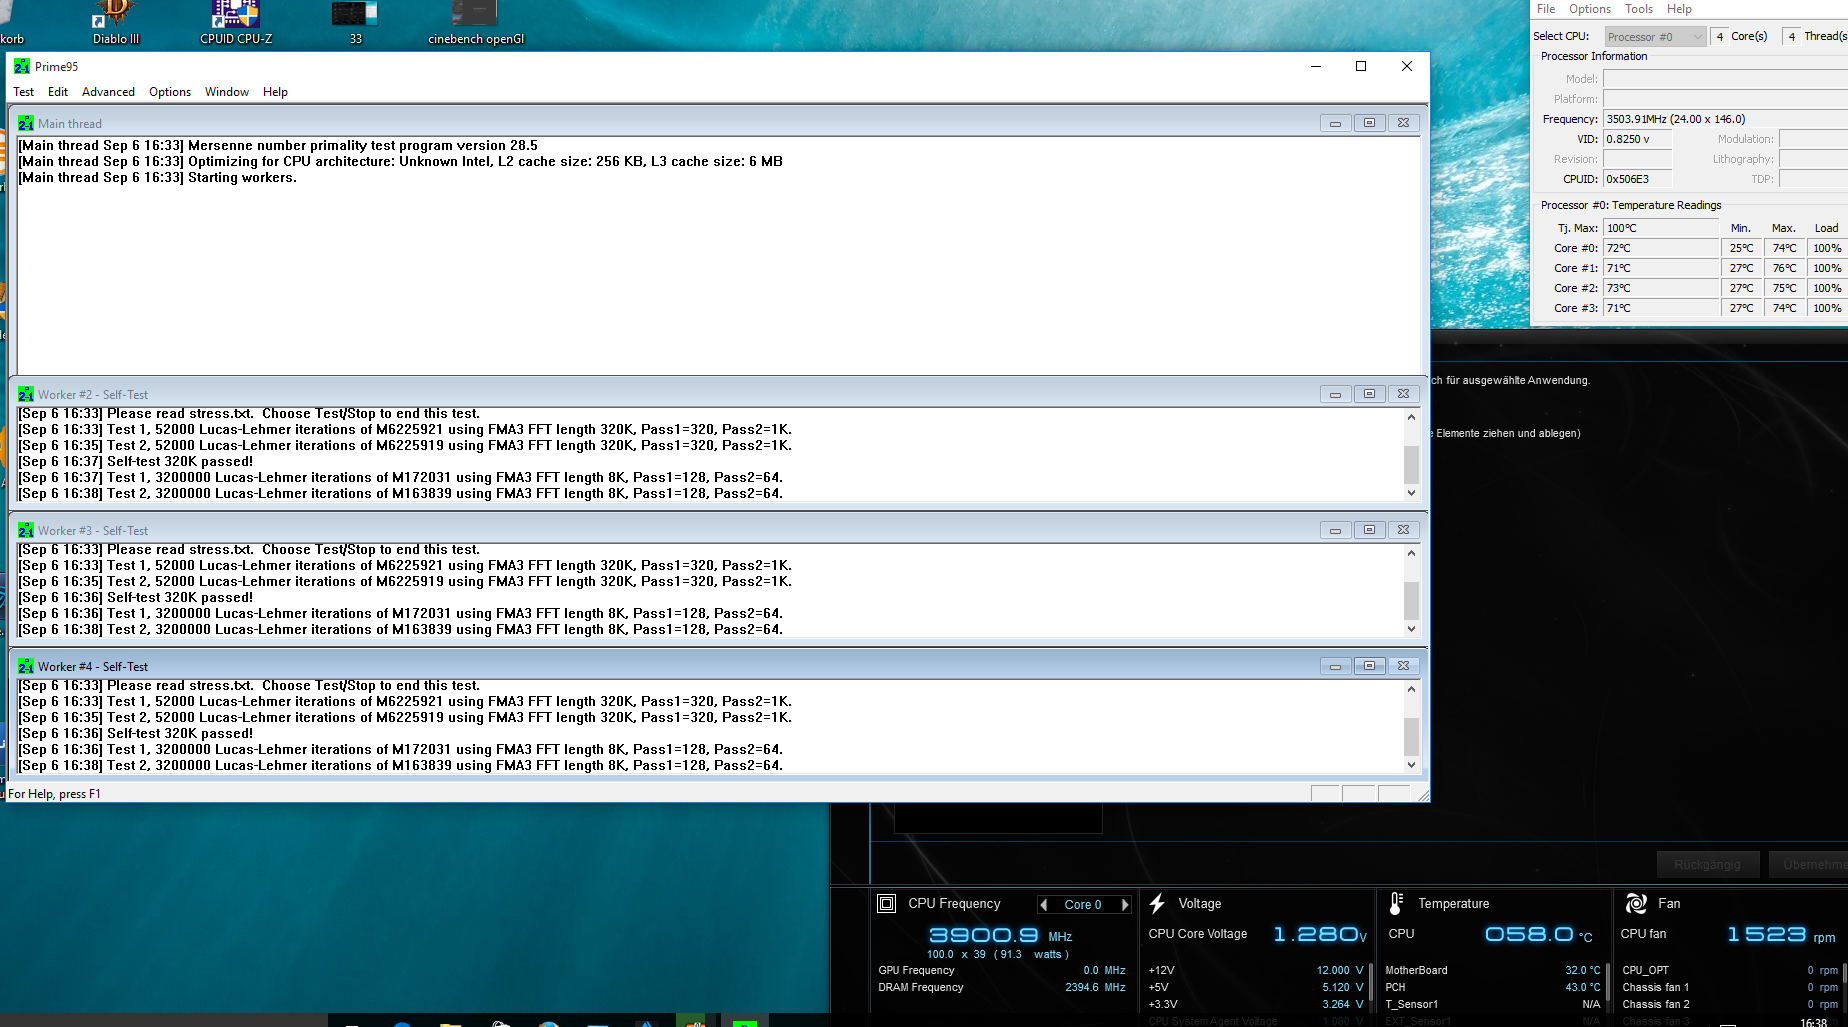
Task: Click the Core #2 temperature reading 73°C
Action: 1661,288
